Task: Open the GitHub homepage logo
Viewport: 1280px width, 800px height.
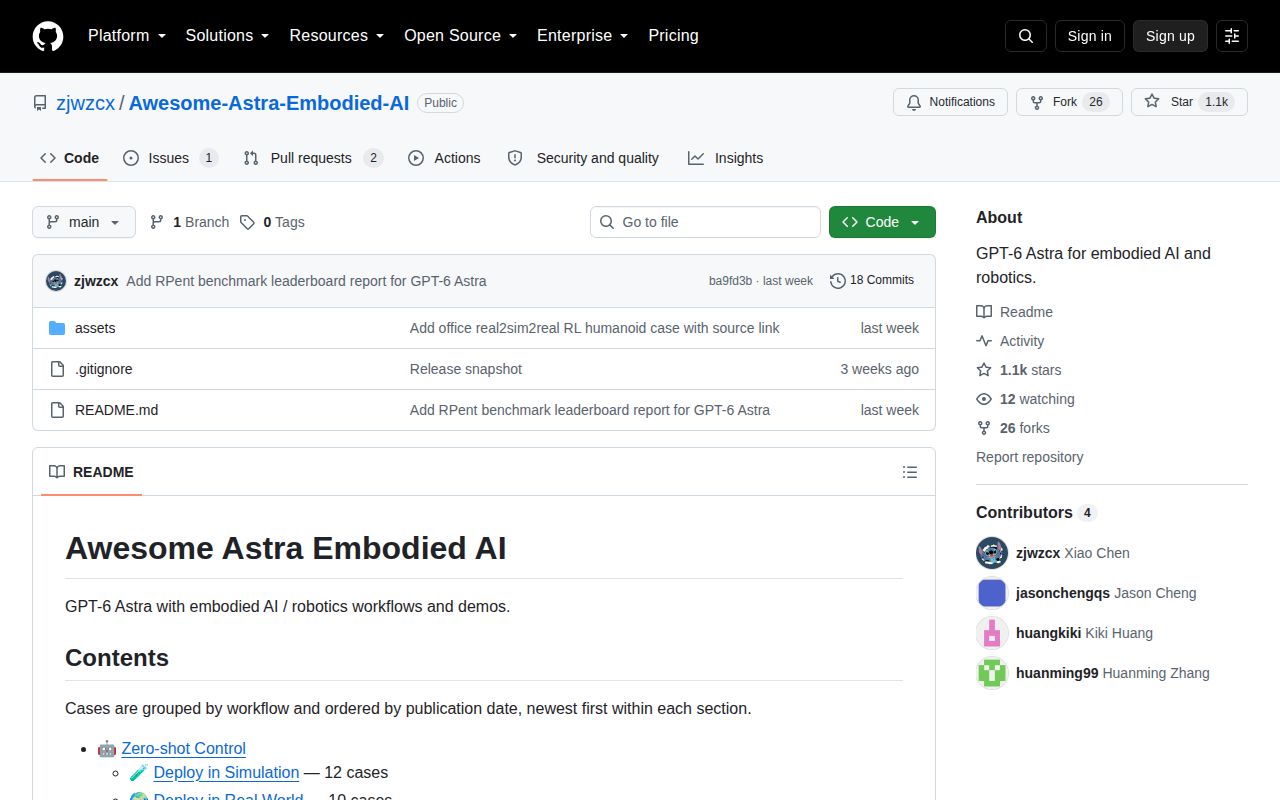Action: tap(48, 36)
